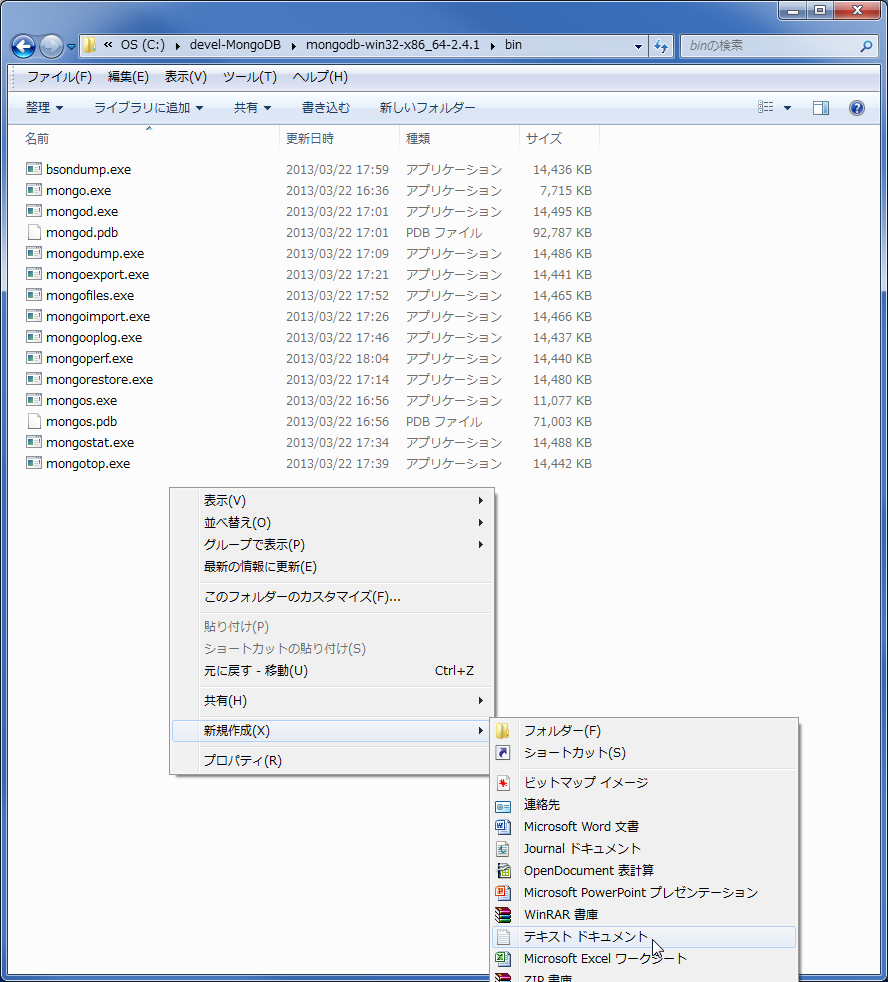Expand the 表示(V) context menu submenu
Viewport: 888px width, 982px height.
332,500
